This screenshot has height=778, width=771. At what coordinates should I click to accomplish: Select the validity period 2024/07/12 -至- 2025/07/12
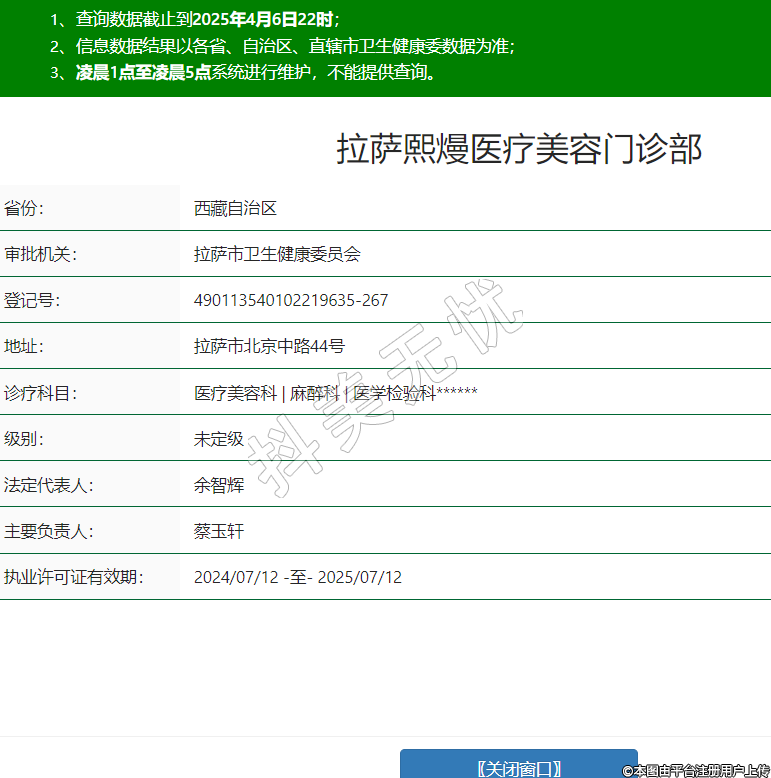[x=298, y=577]
